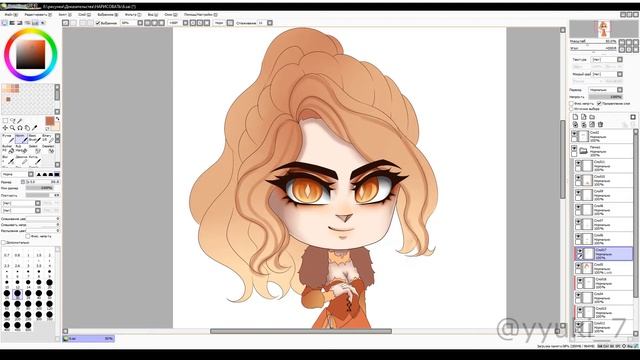Open layer blending Режим dropdown

[605, 90]
